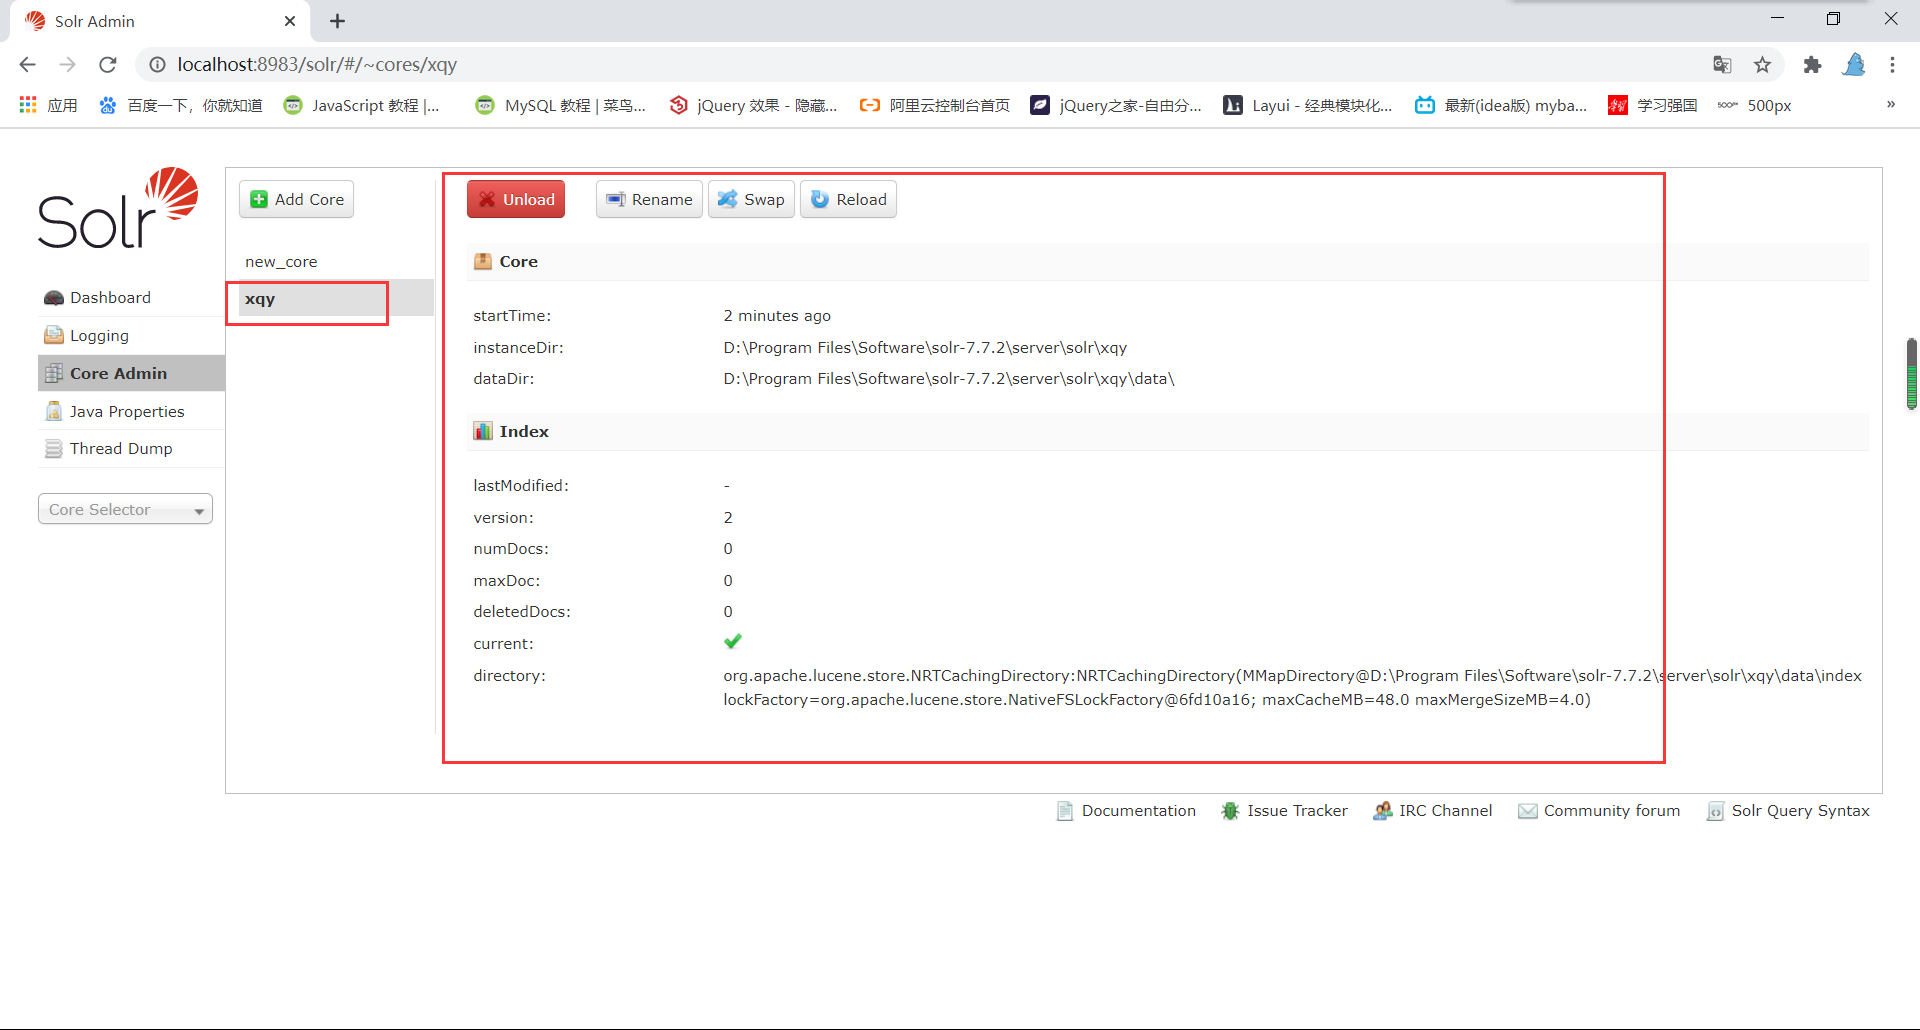Screen dimensions: 1920x1030
Task: Bookmark this page with star
Action: pyautogui.click(x=1762, y=65)
